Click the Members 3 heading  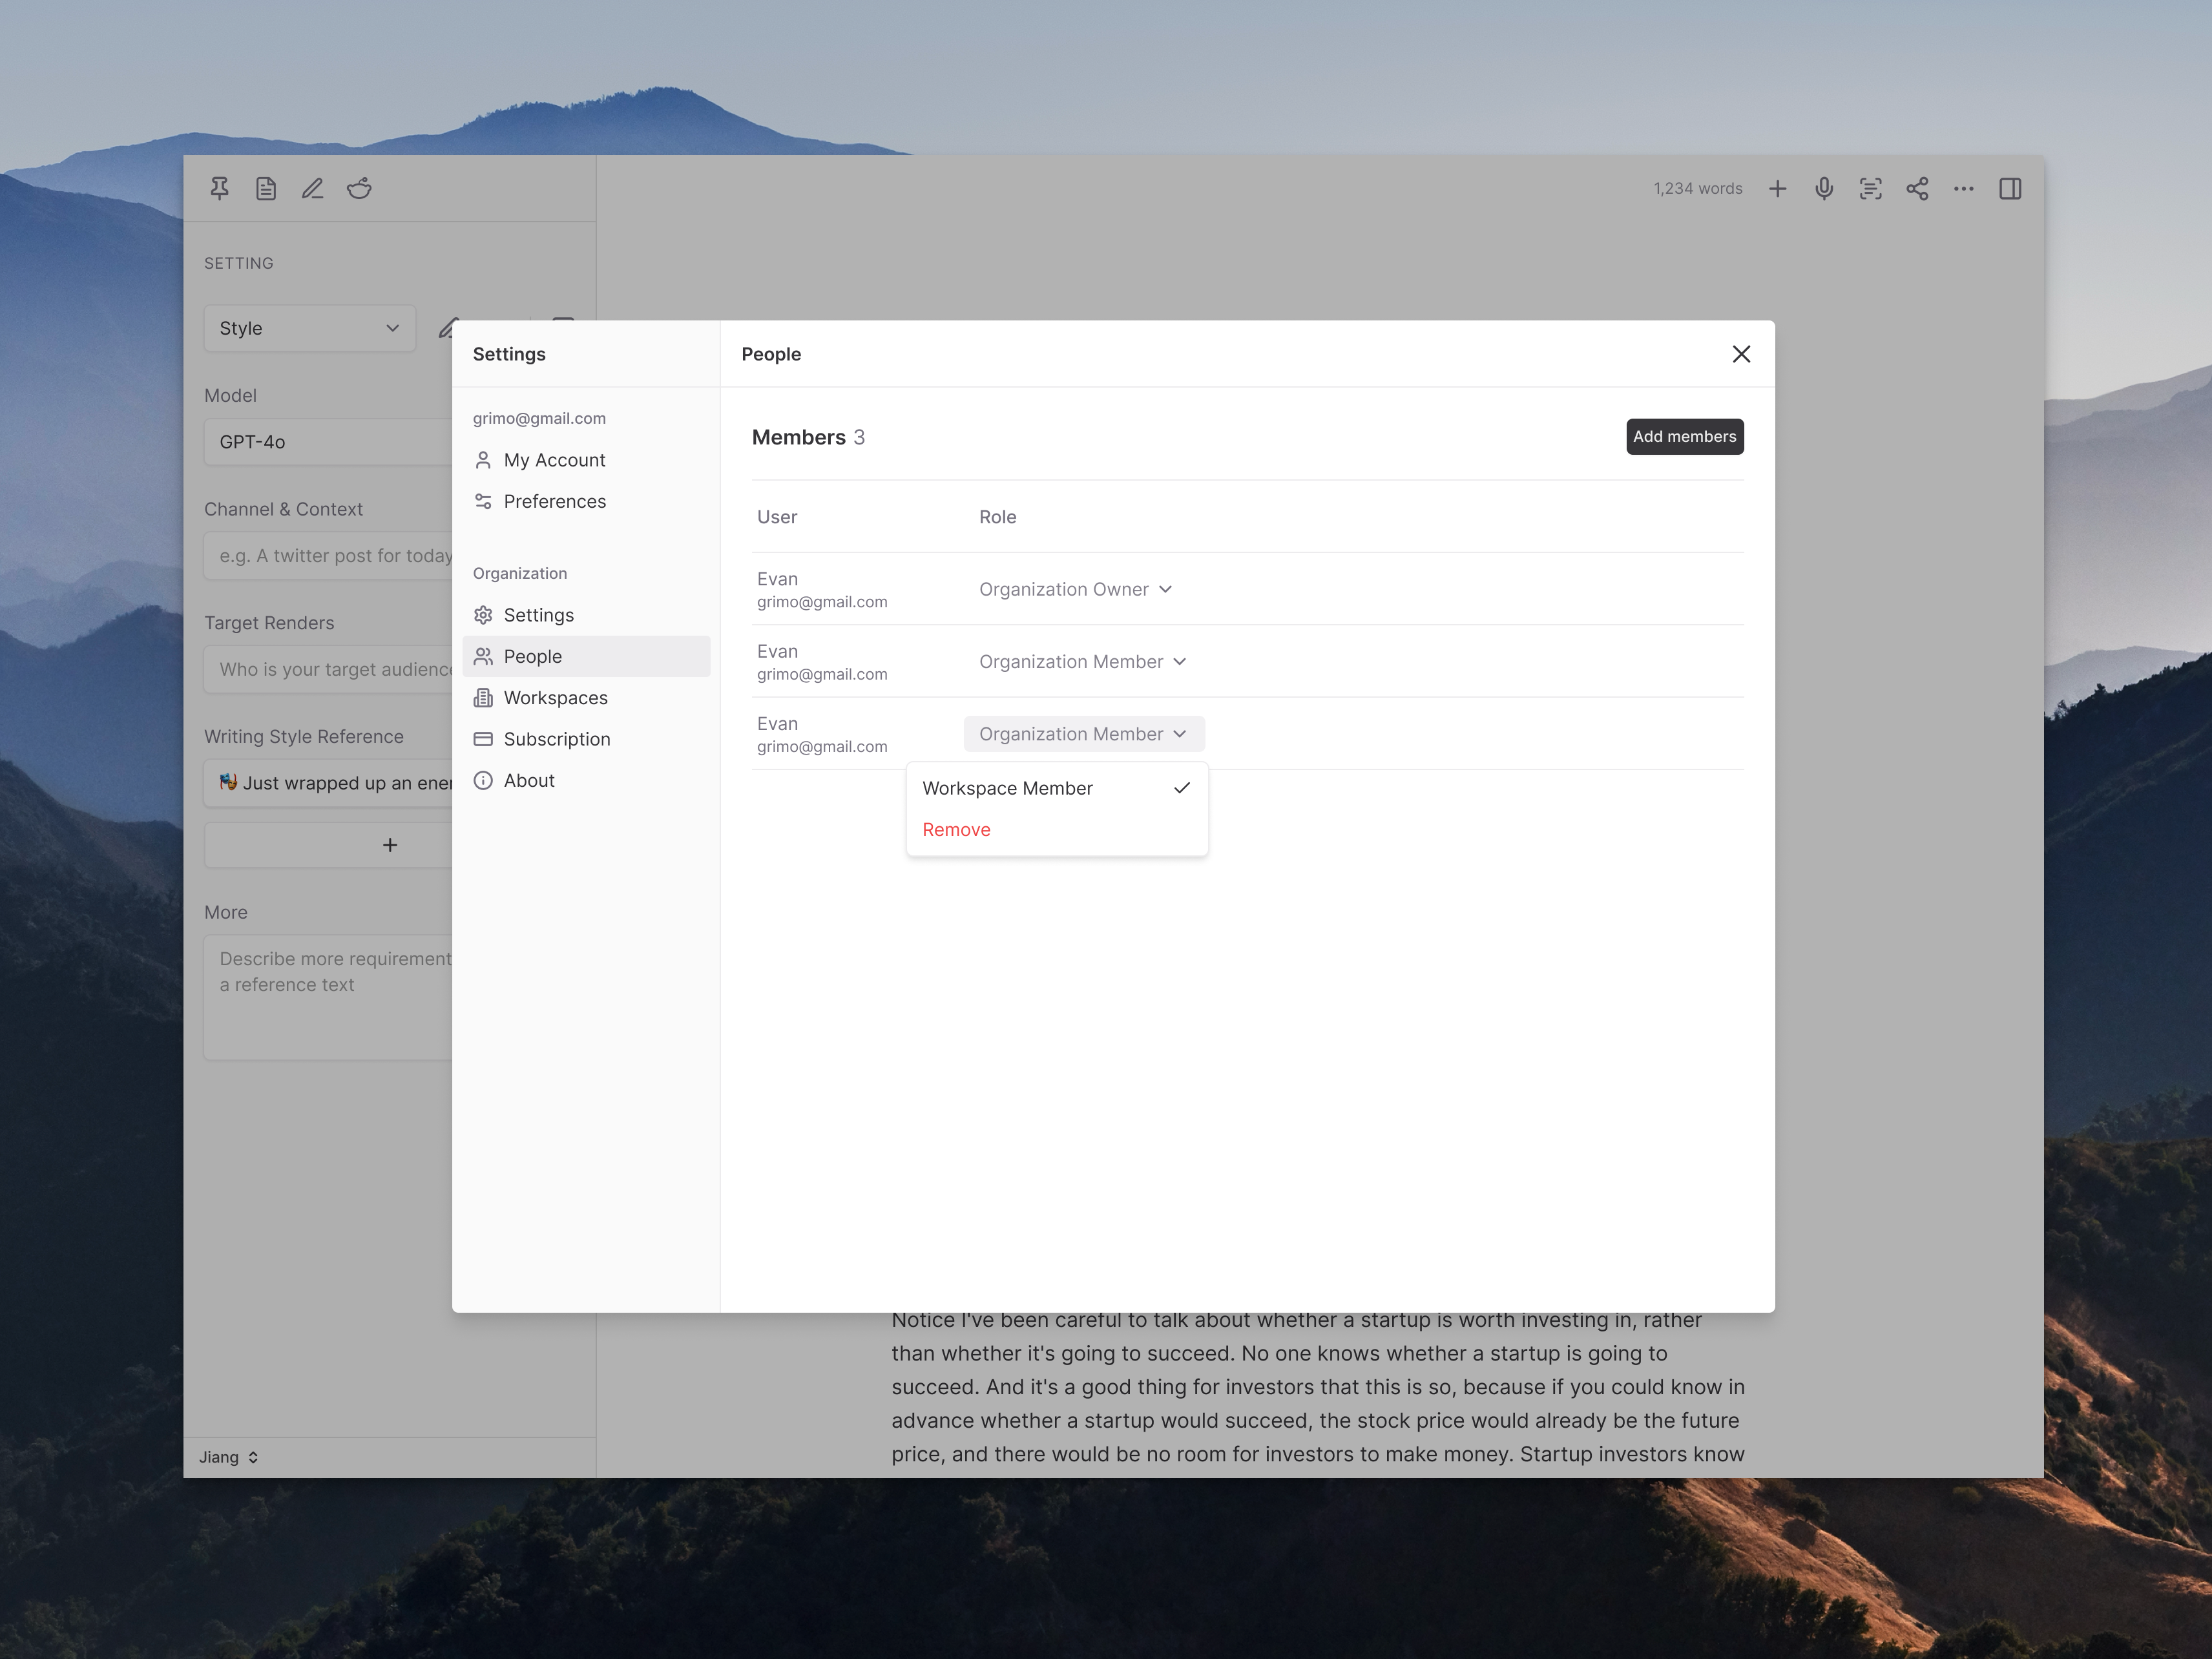808,437
